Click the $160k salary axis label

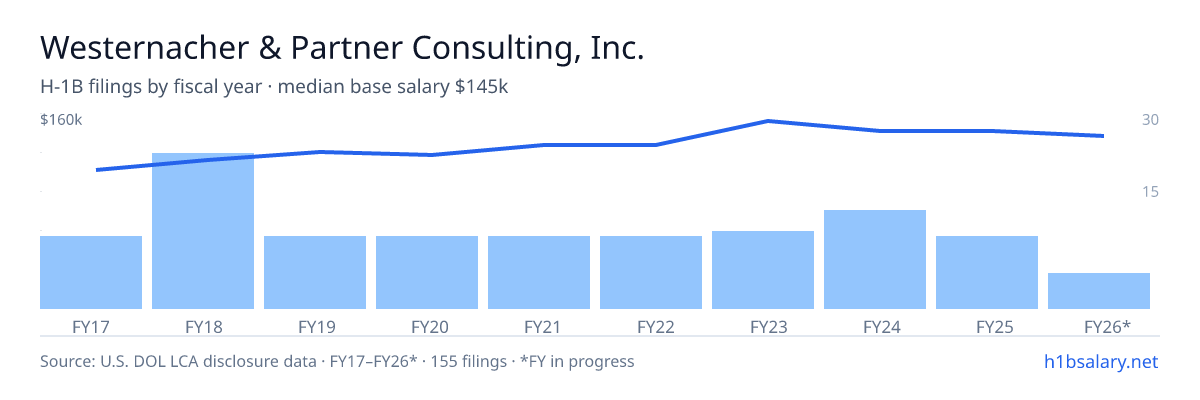[61, 120]
